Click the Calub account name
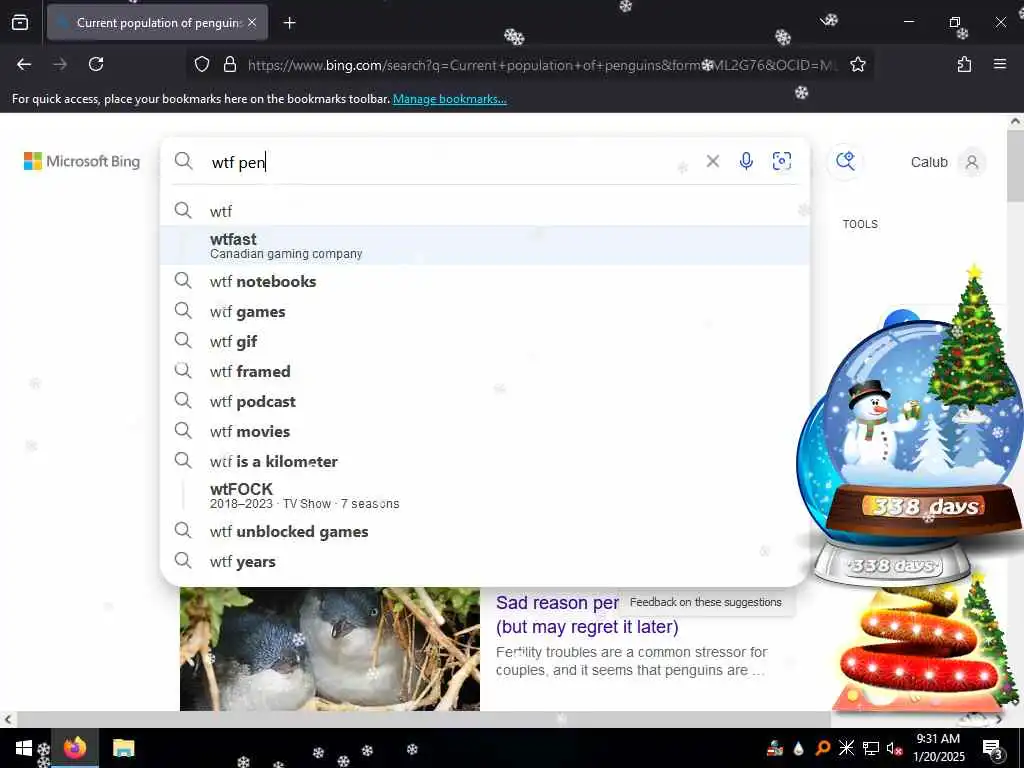Image resolution: width=1024 pixels, height=768 pixels. click(x=929, y=162)
